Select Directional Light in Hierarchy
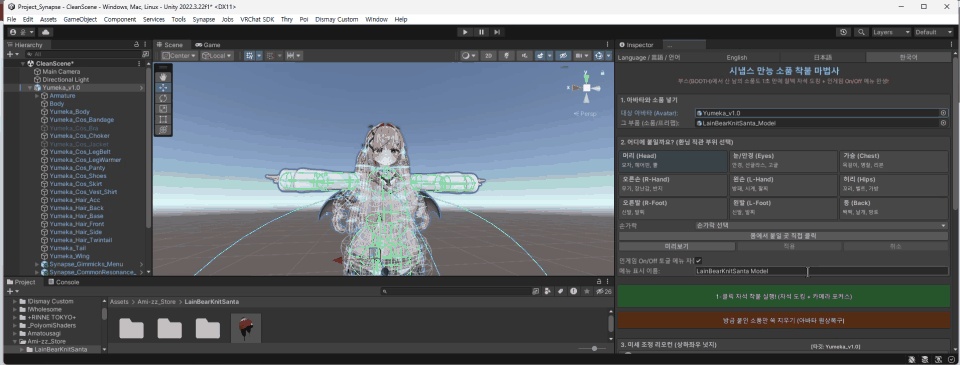The width and height of the screenshot is (960, 365). pyautogui.click(x=66, y=80)
